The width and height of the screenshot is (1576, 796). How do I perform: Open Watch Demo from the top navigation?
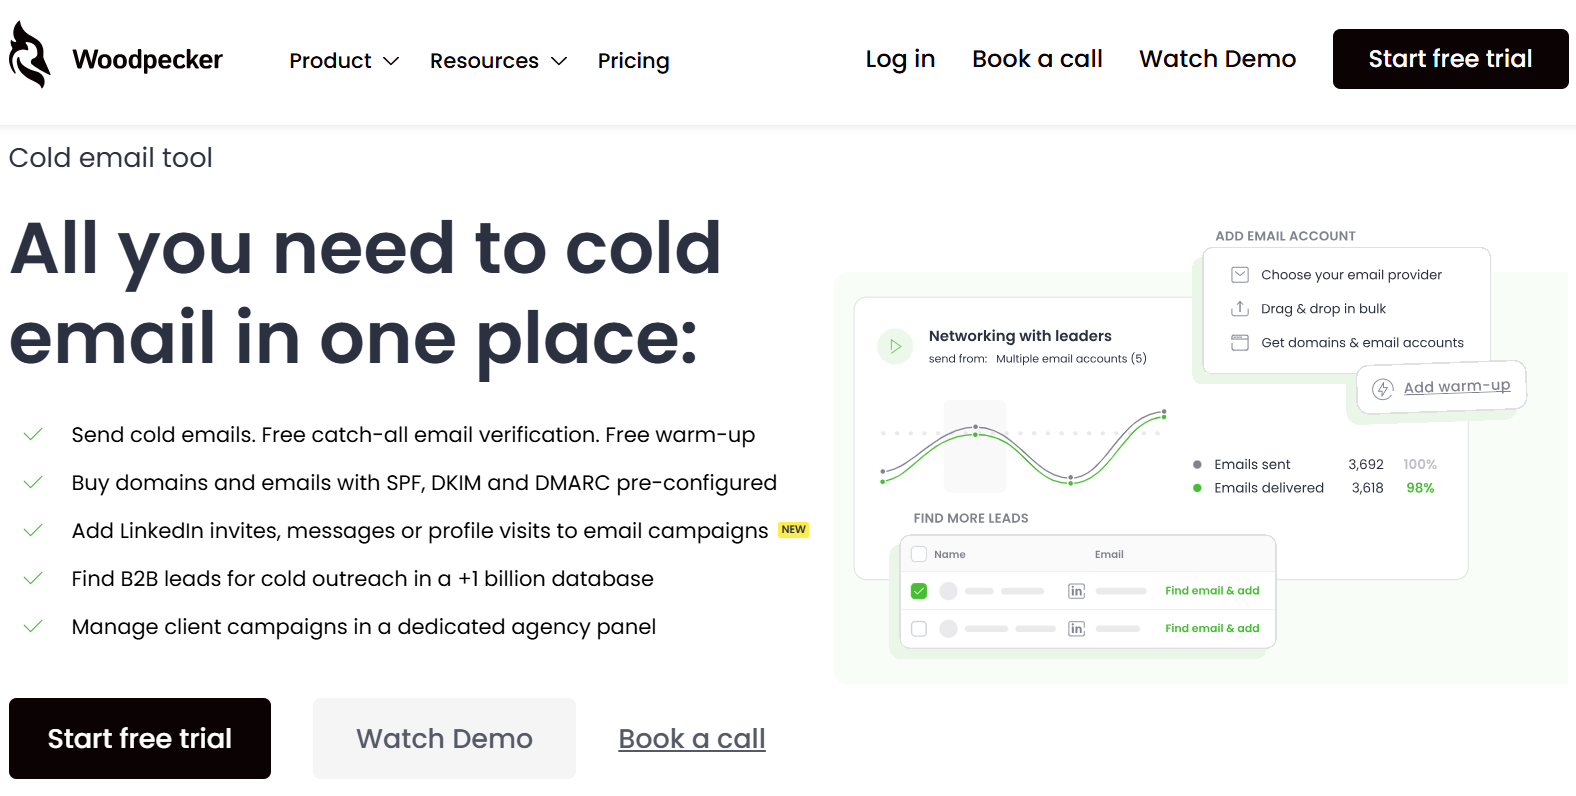(x=1217, y=59)
